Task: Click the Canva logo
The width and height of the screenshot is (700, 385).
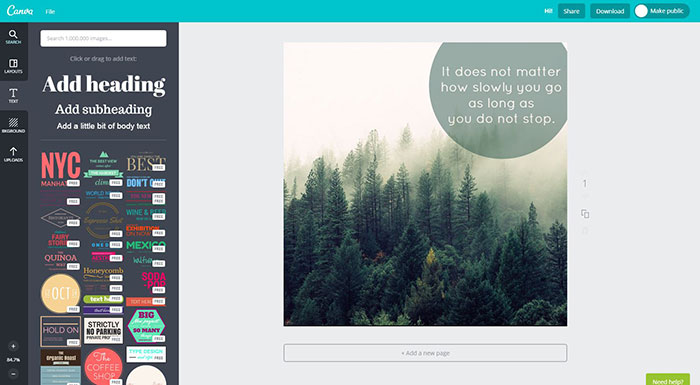Action: (20, 11)
